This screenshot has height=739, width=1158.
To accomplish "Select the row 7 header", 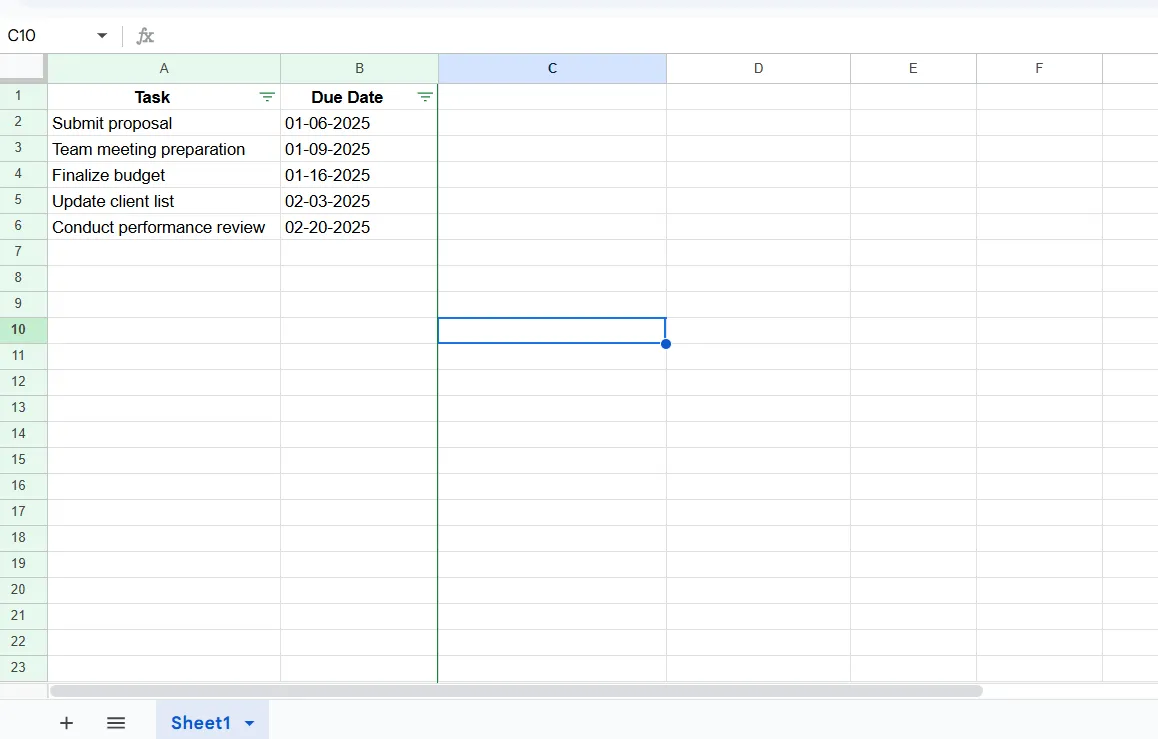I will [x=18, y=252].
